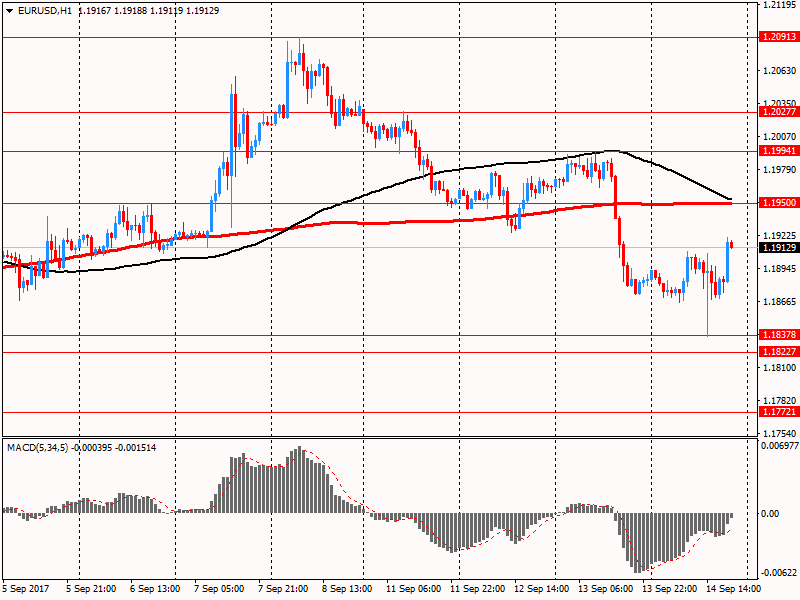Image resolution: width=800 pixels, height=600 pixels.
Task: Click the MACD scale value -0.00622
Action: coord(780,572)
